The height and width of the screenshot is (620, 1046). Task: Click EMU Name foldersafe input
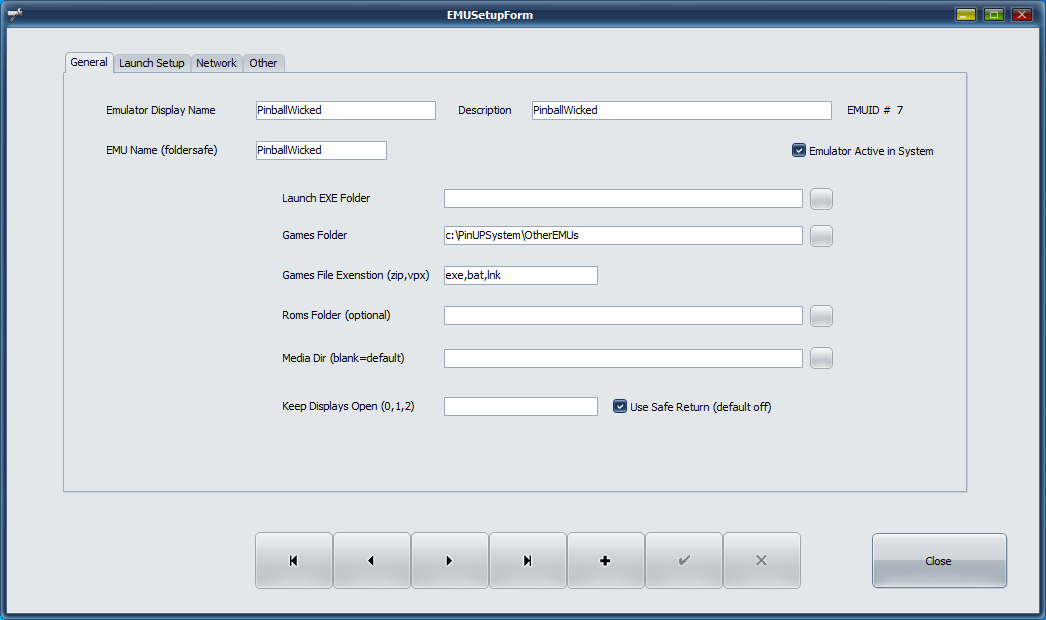click(x=320, y=150)
